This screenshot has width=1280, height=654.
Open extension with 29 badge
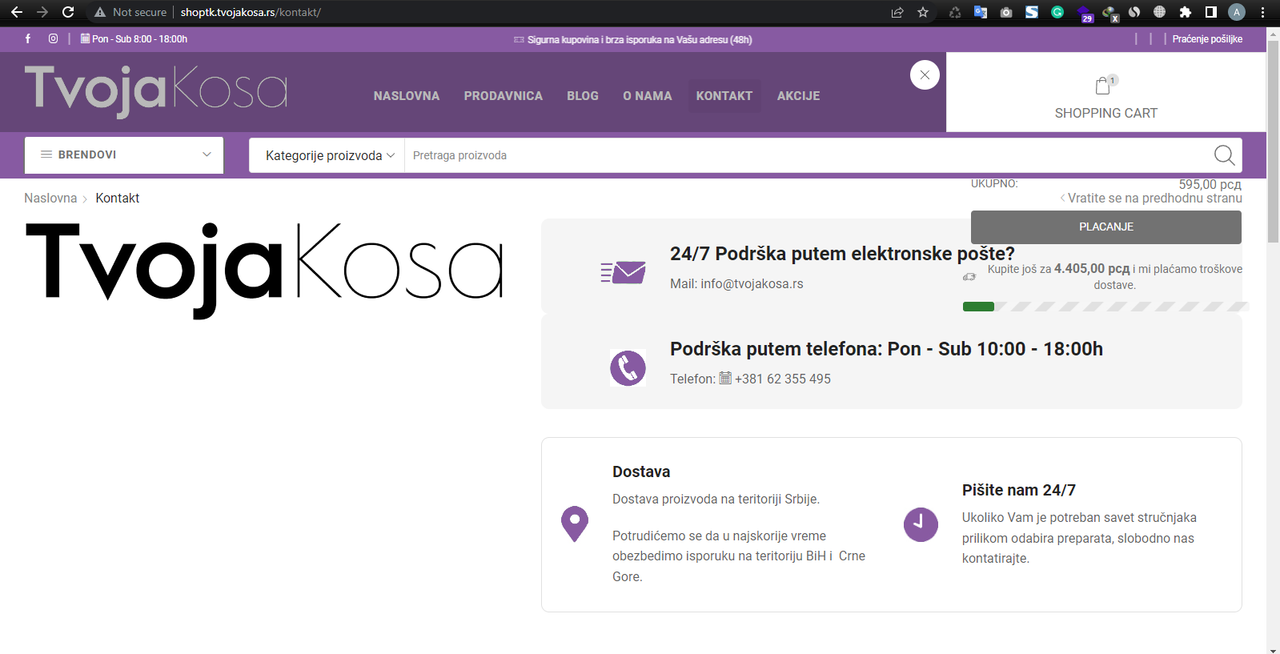(x=1085, y=13)
